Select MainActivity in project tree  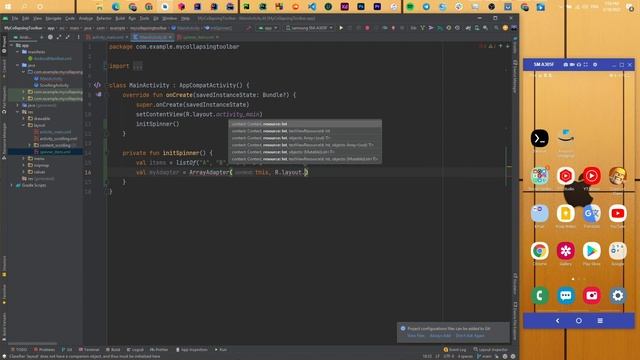(49, 78)
